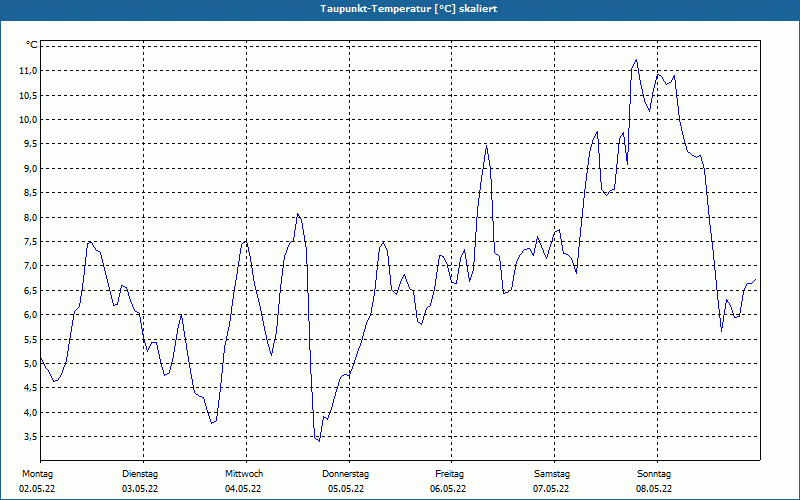The height and width of the screenshot is (500, 800).
Task: Click the '04.05.22' date label
Action: (x=243, y=489)
